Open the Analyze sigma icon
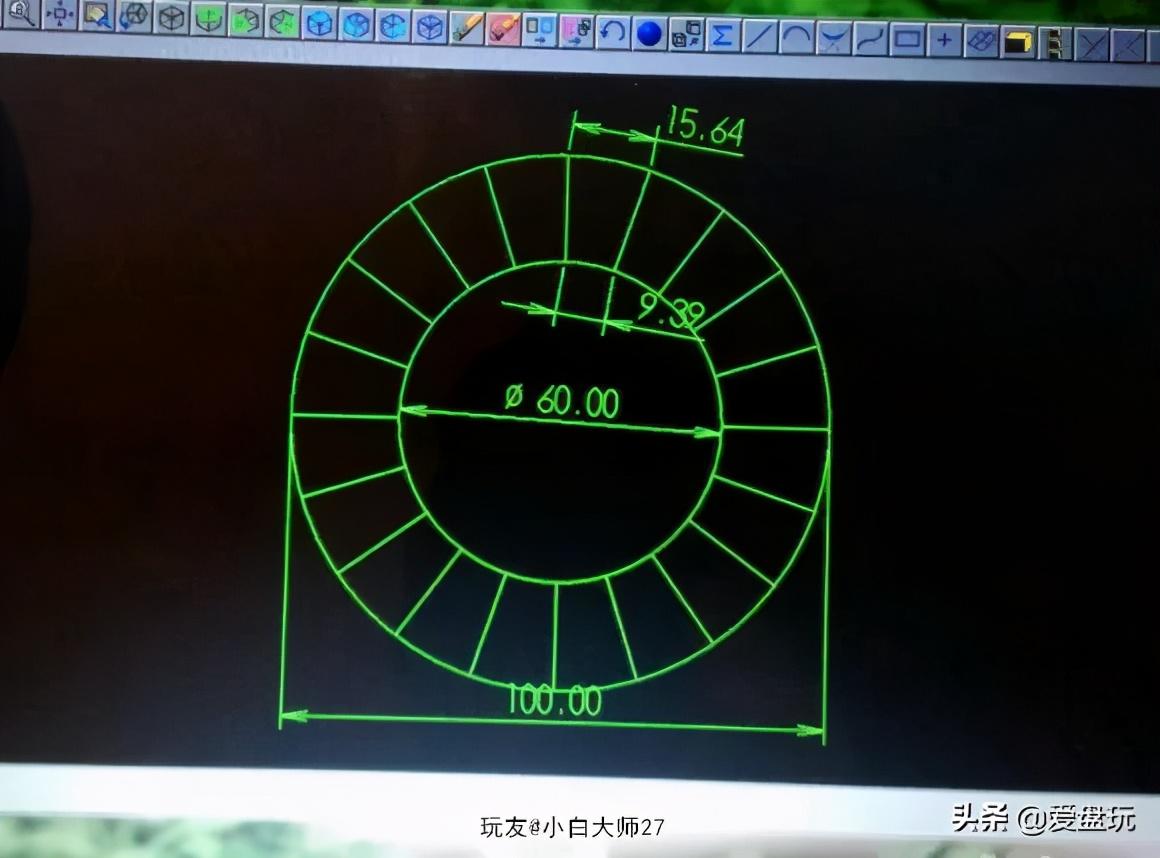 (x=722, y=36)
